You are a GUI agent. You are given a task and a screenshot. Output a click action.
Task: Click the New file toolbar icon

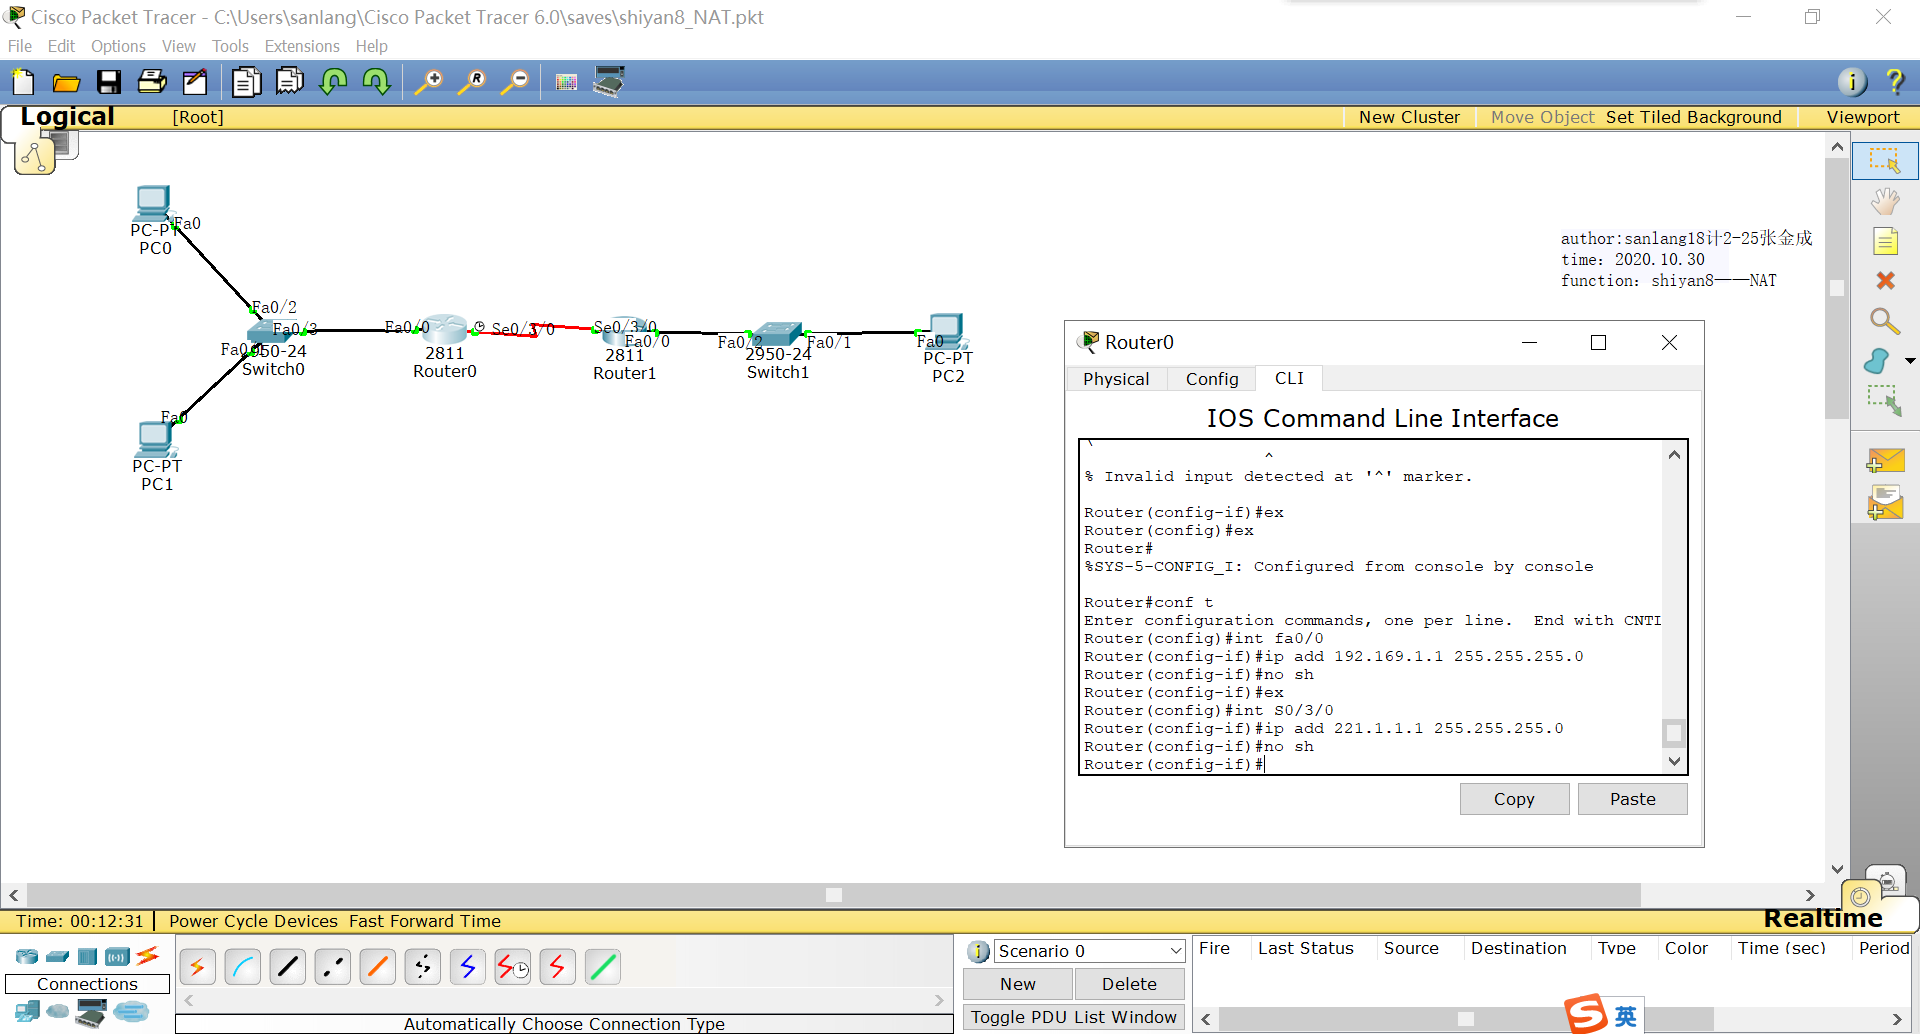[22, 82]
